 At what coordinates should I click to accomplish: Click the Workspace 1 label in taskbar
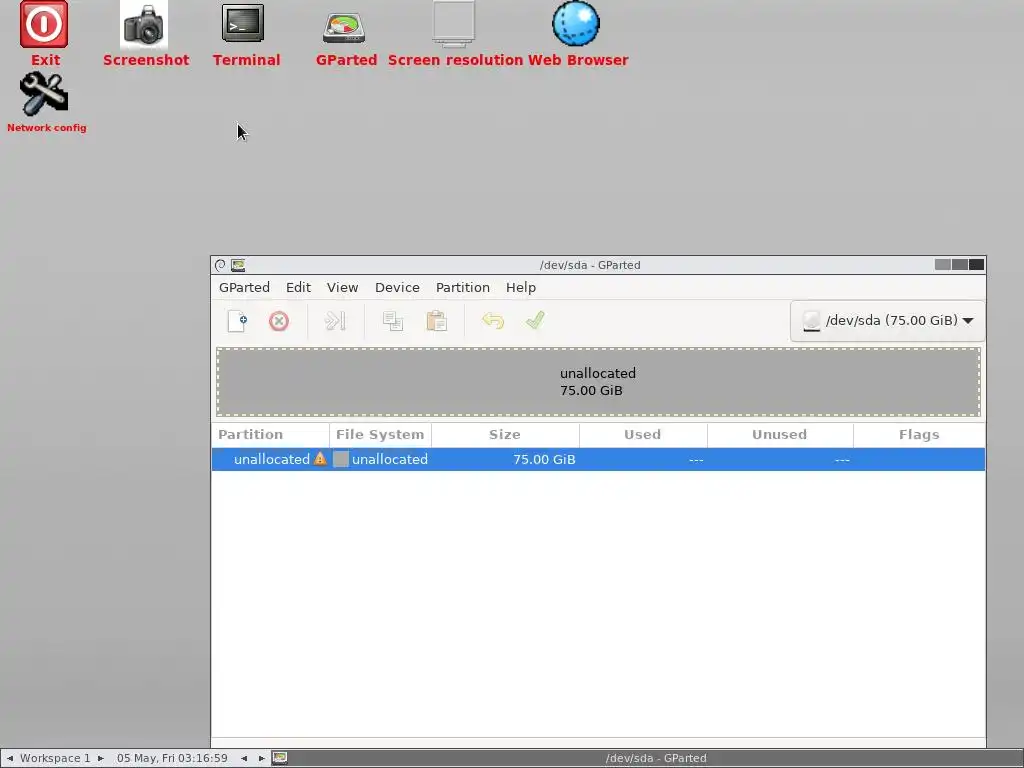[55, 758]
